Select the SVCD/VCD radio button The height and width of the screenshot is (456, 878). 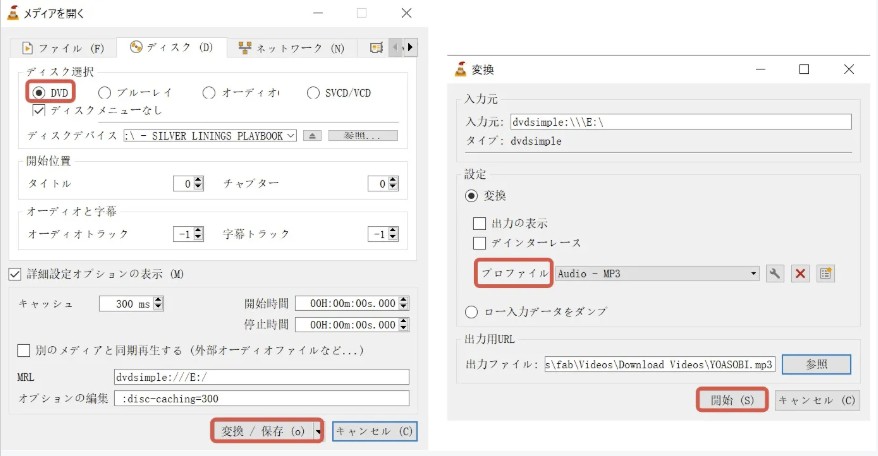coord(313,92)
